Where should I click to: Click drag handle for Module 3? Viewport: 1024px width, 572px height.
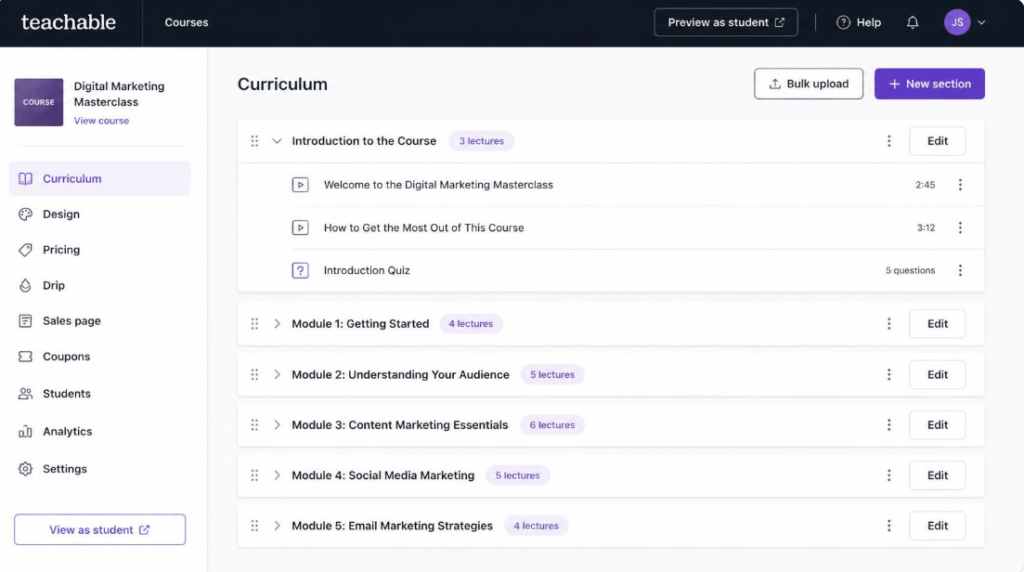point(255,425)
